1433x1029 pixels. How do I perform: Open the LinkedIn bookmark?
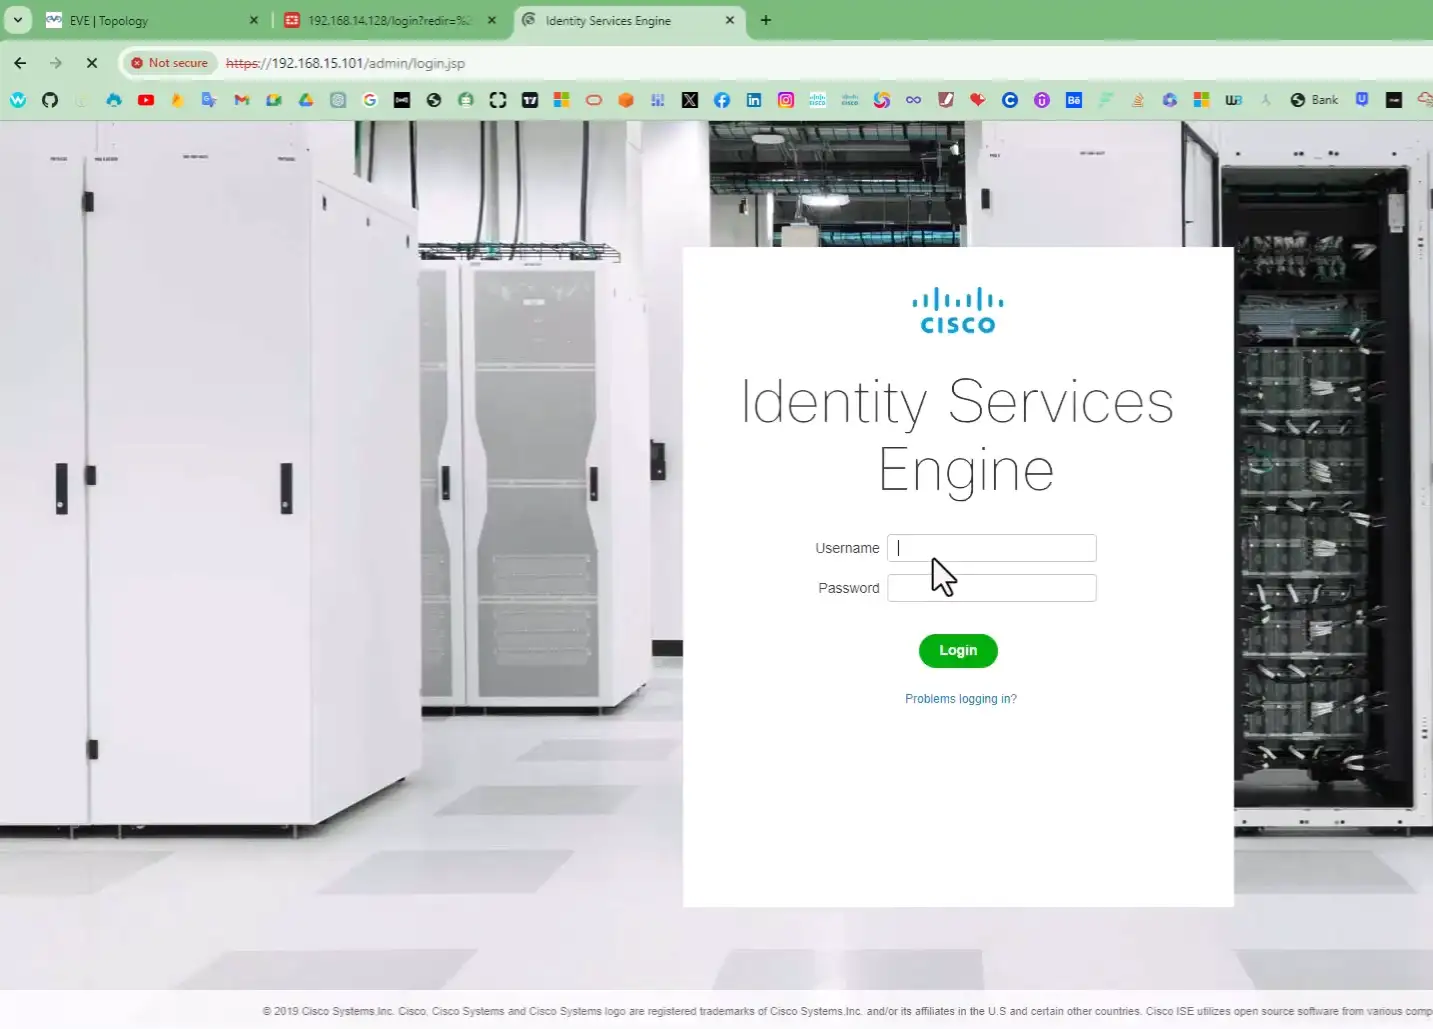(x=753, y=100)
